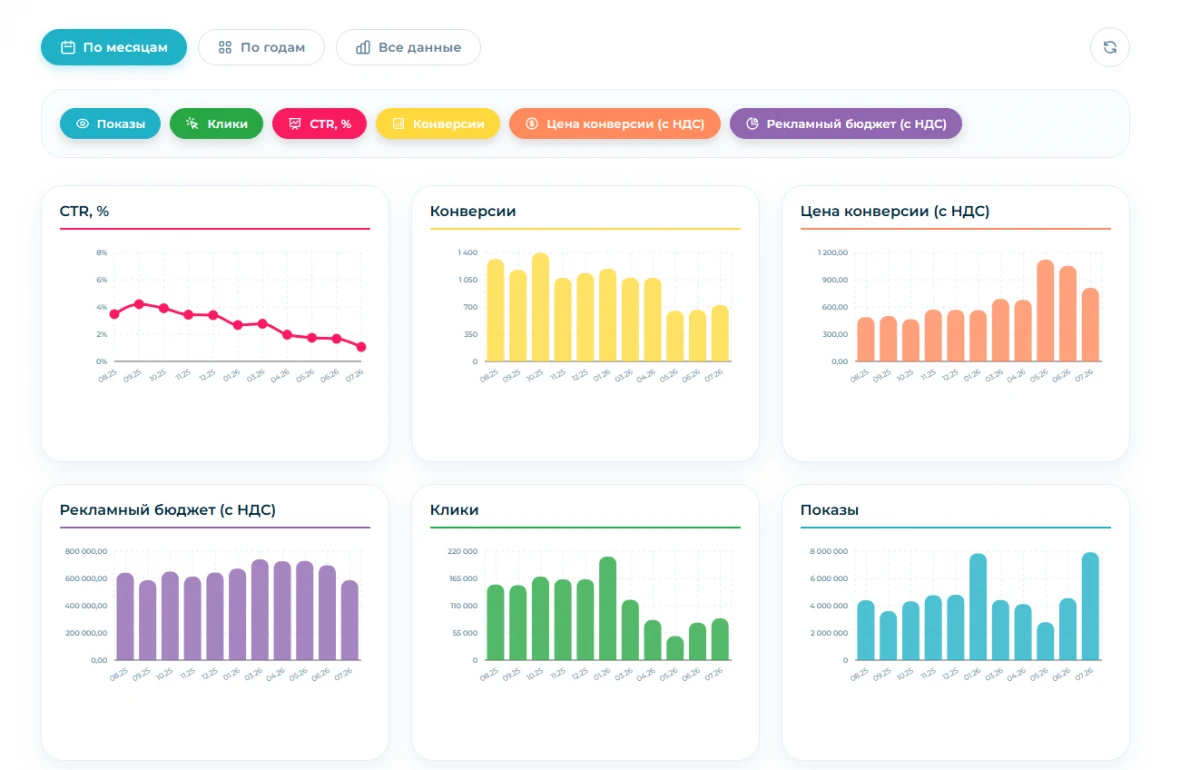Click the 12.25 bar in Рекламный бюджет chart

[x=215, y=616]
